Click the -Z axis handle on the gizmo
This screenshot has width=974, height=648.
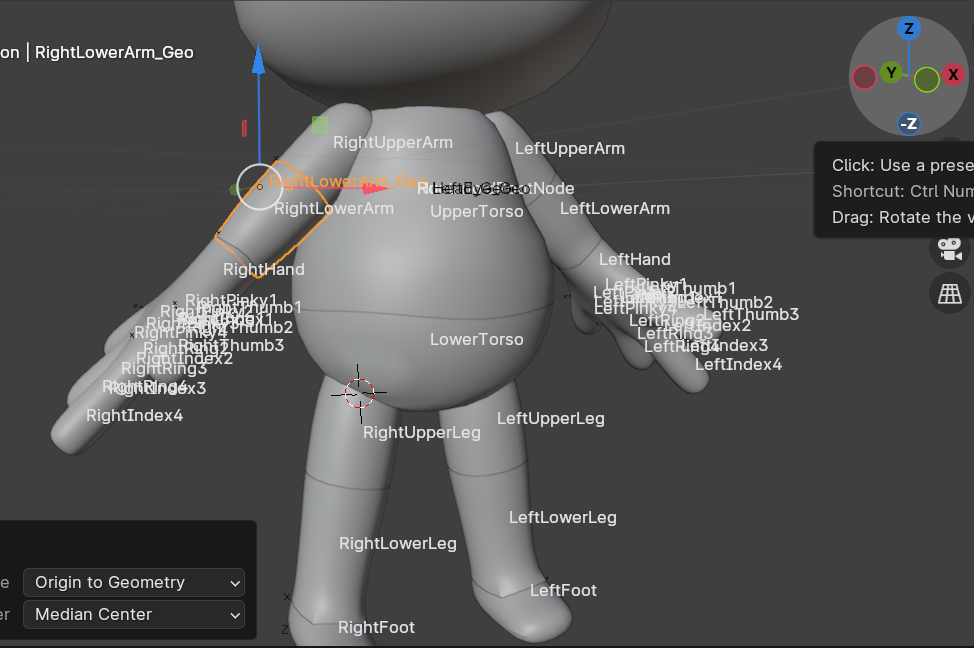coord(908,124)
